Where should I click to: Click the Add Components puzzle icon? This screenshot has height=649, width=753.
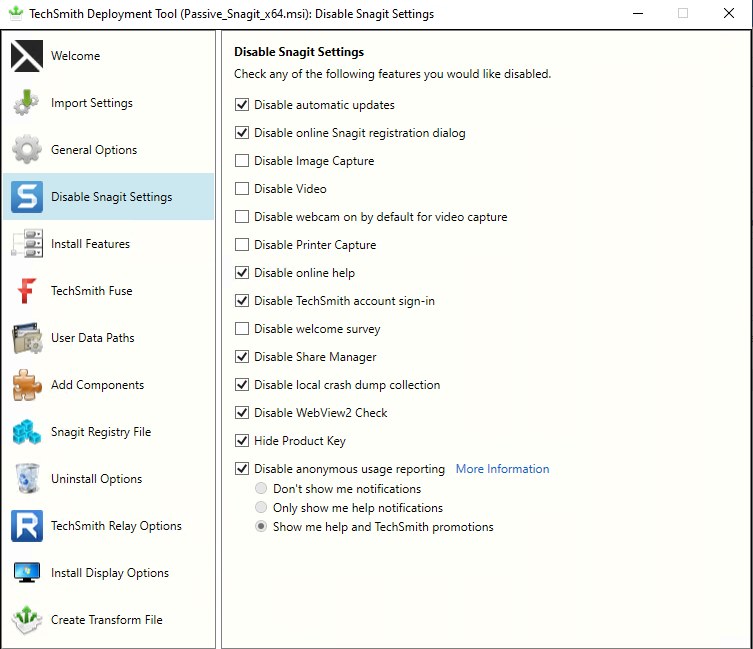tap(27, 385)
